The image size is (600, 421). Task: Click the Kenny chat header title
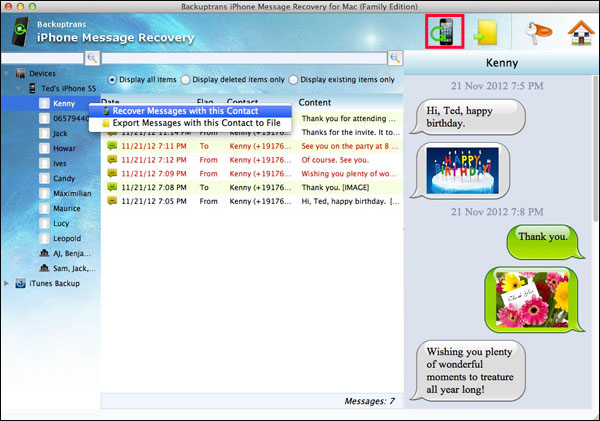502,63
